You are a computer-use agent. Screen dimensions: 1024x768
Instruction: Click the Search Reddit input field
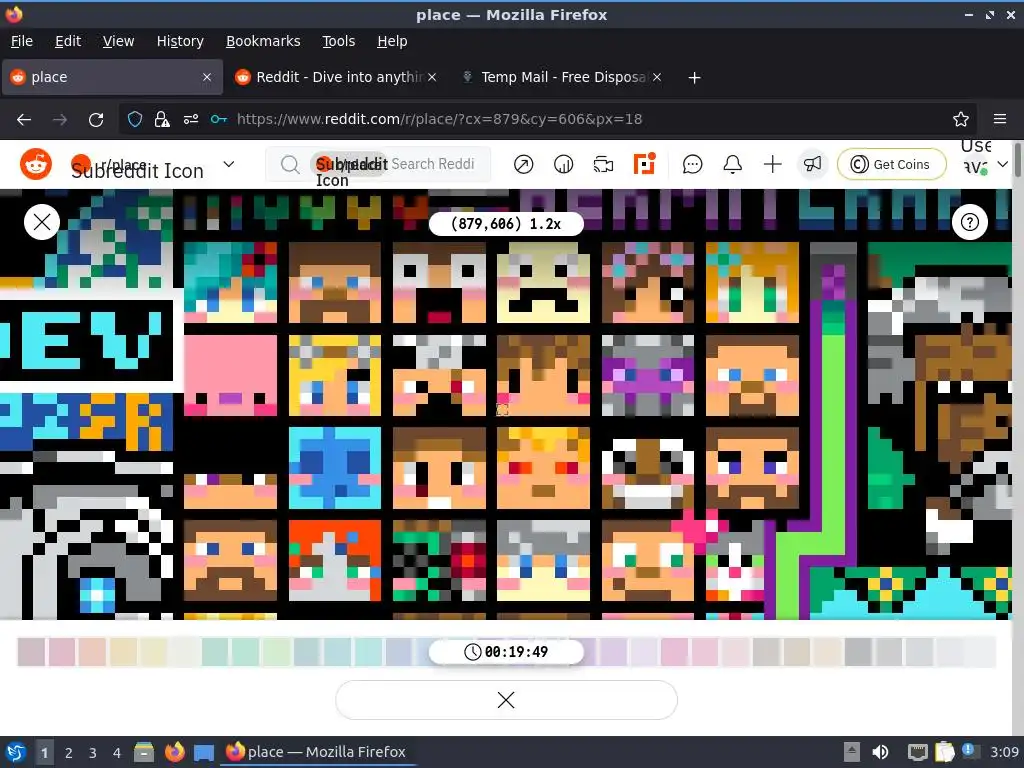(x=379, y=164)
